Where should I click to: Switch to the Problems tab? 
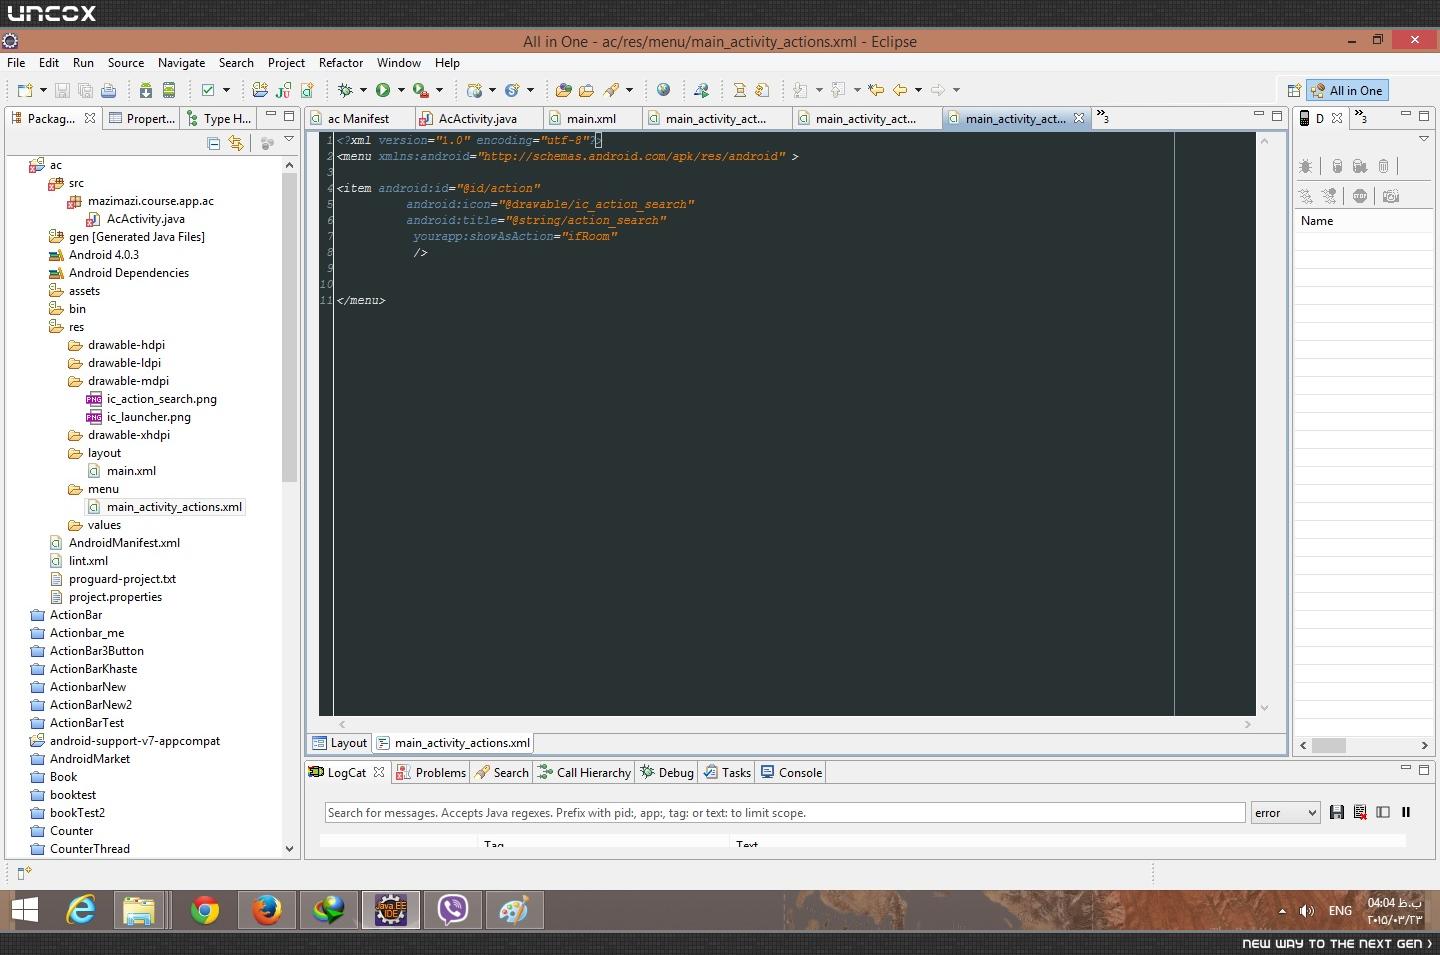tap(431, 772)
